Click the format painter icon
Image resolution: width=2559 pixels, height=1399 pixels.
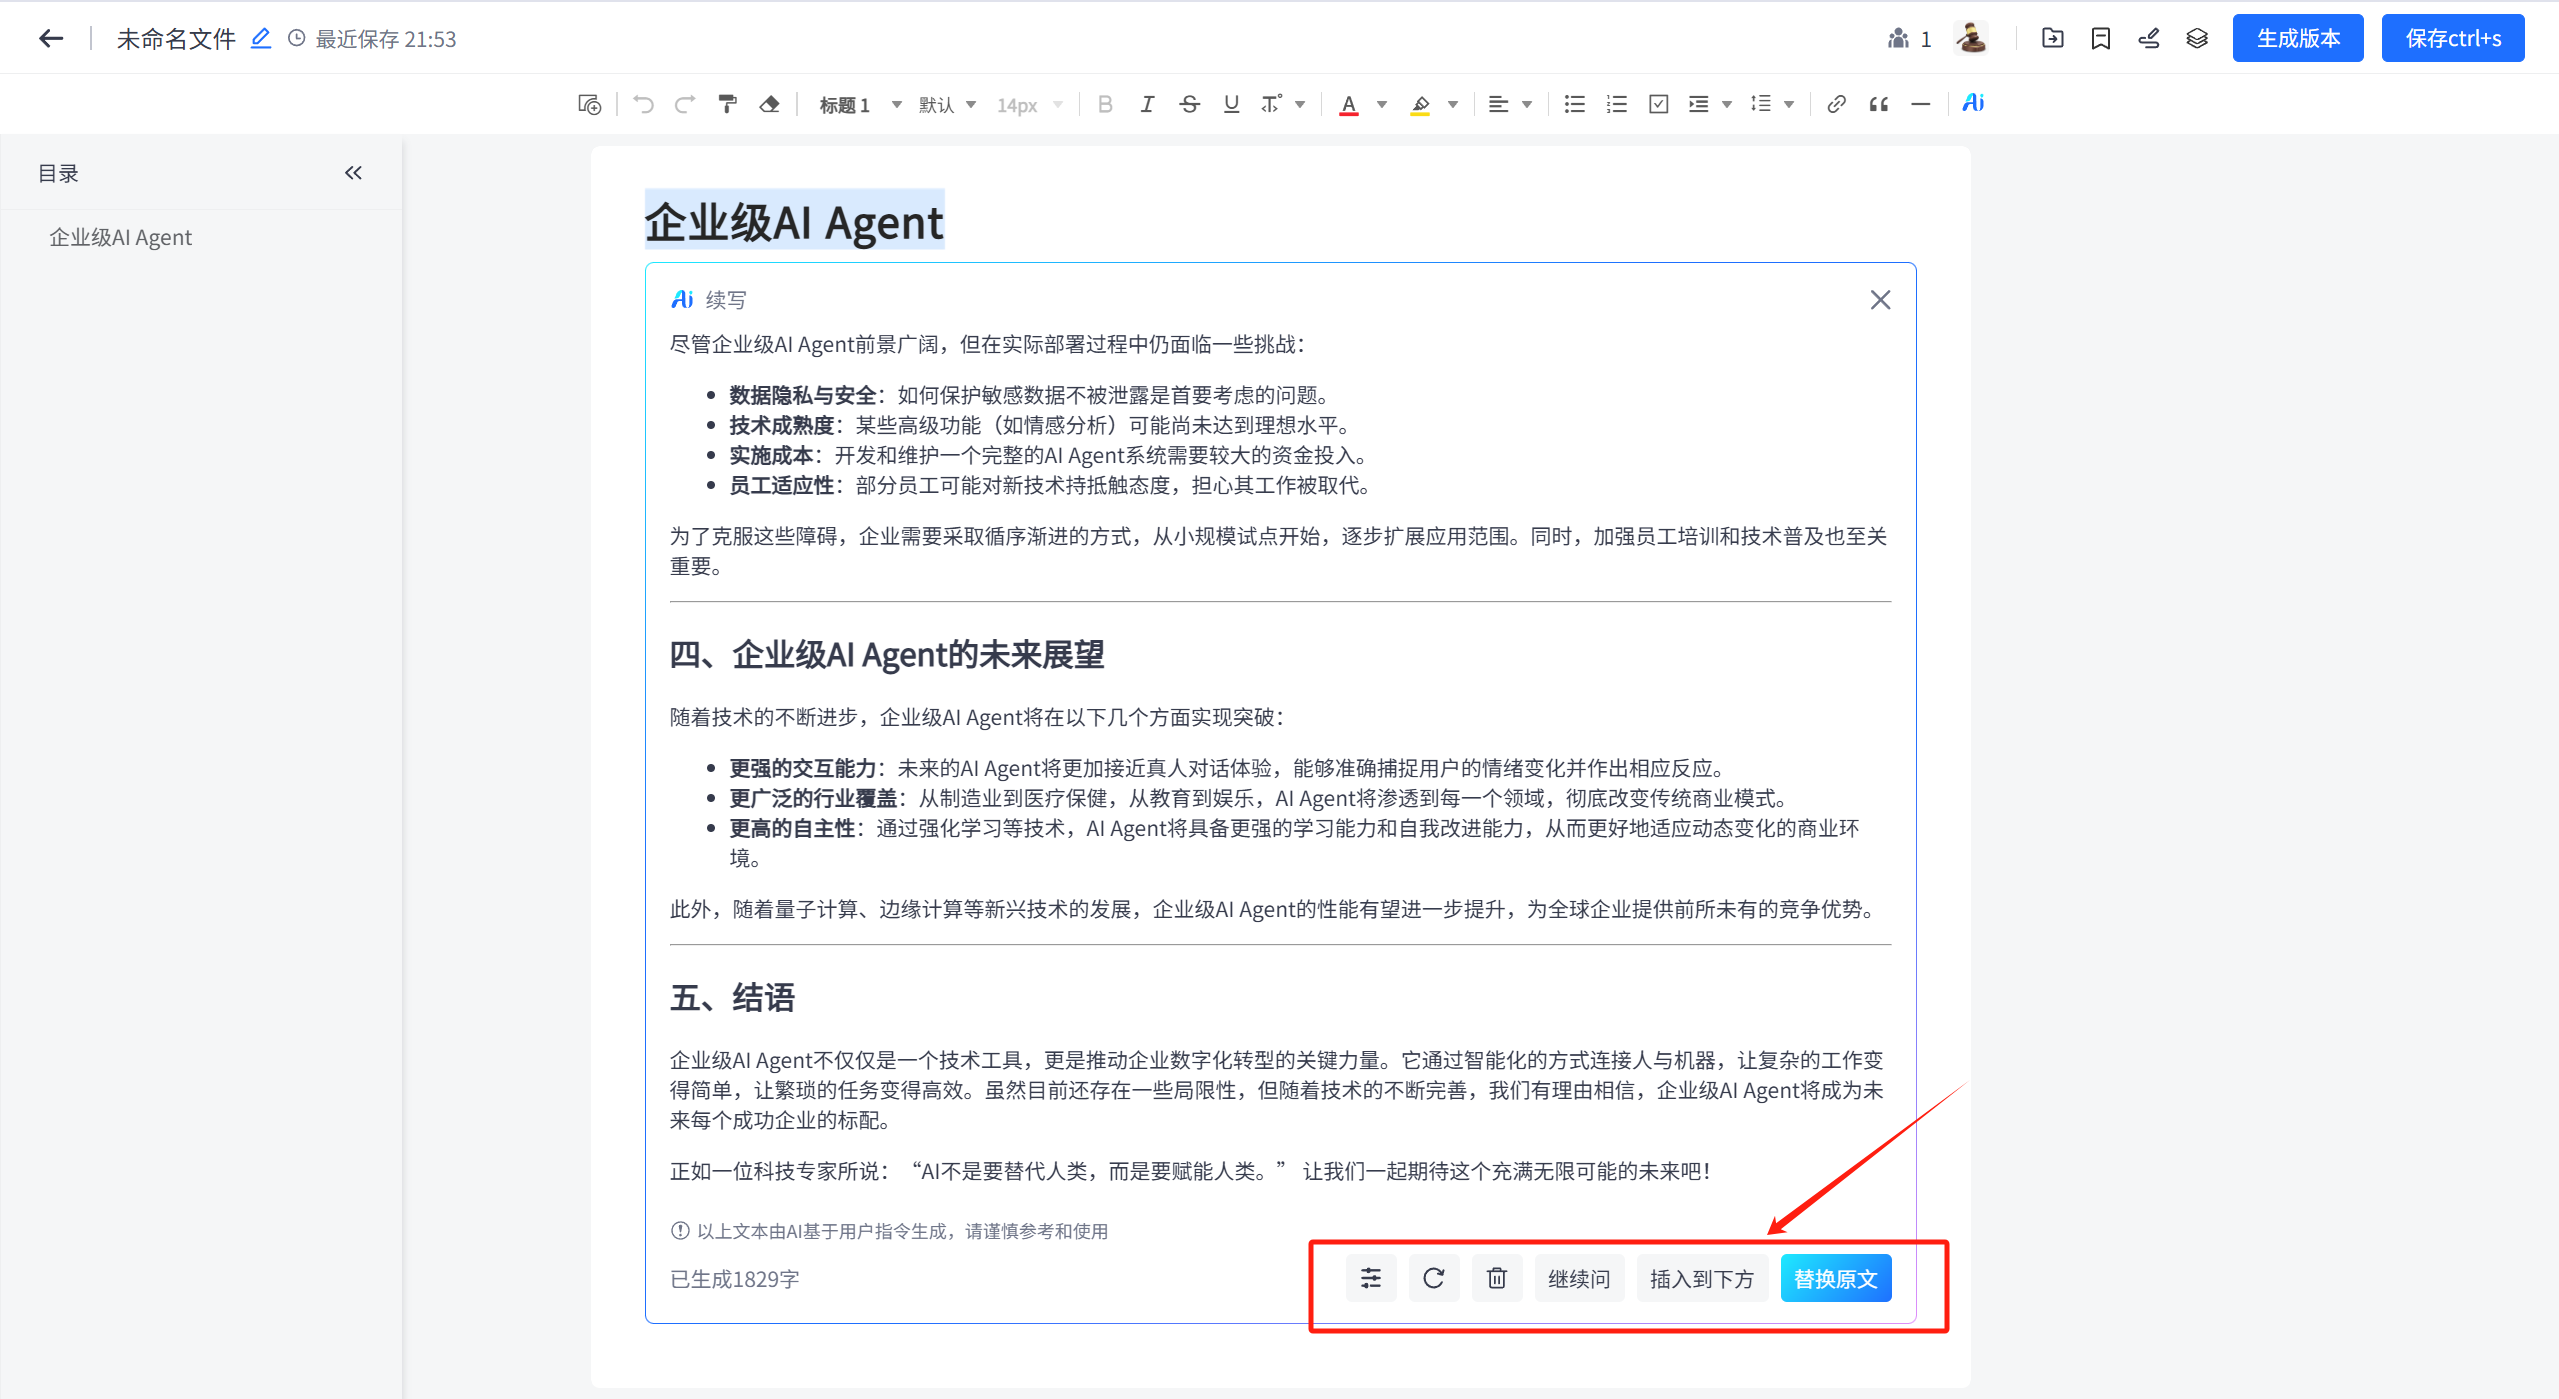pos(727,104)
